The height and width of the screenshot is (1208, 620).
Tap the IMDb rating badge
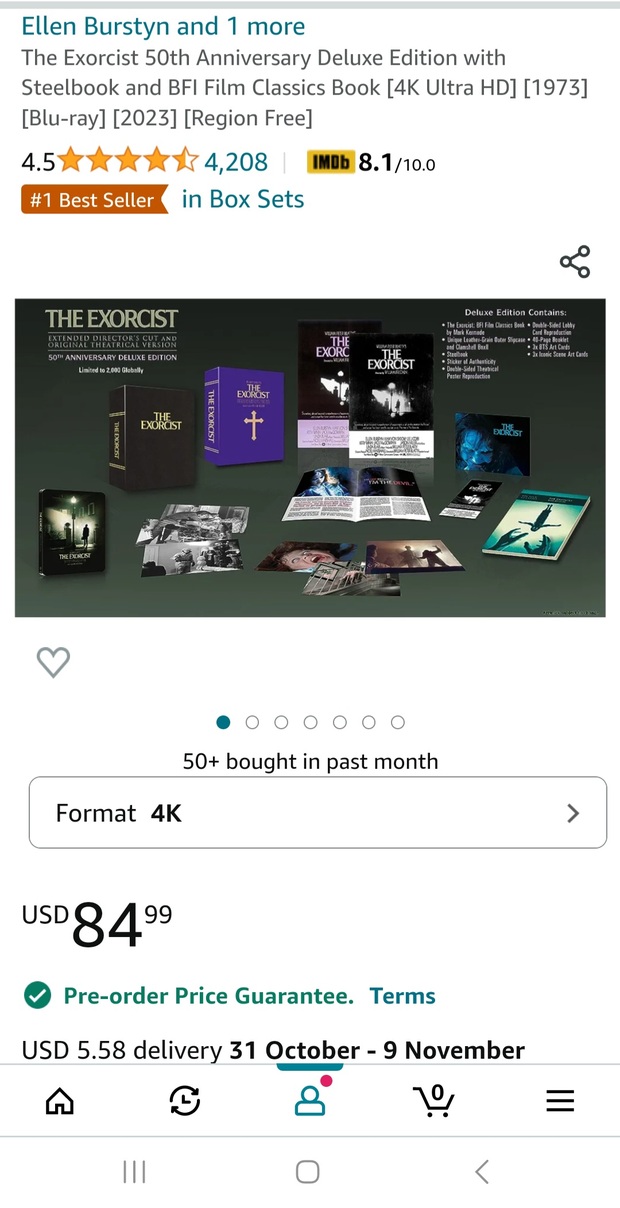371,162
